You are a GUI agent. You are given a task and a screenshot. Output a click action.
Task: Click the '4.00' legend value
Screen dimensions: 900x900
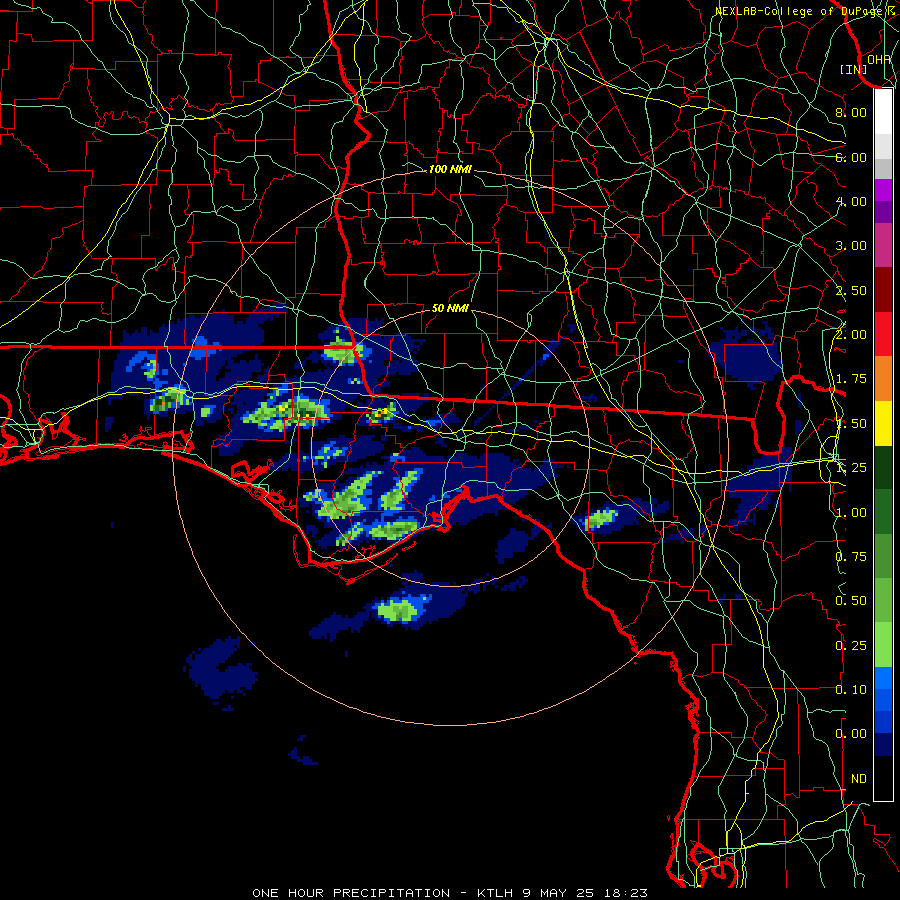pyautogui.click(x=851, y=201)
